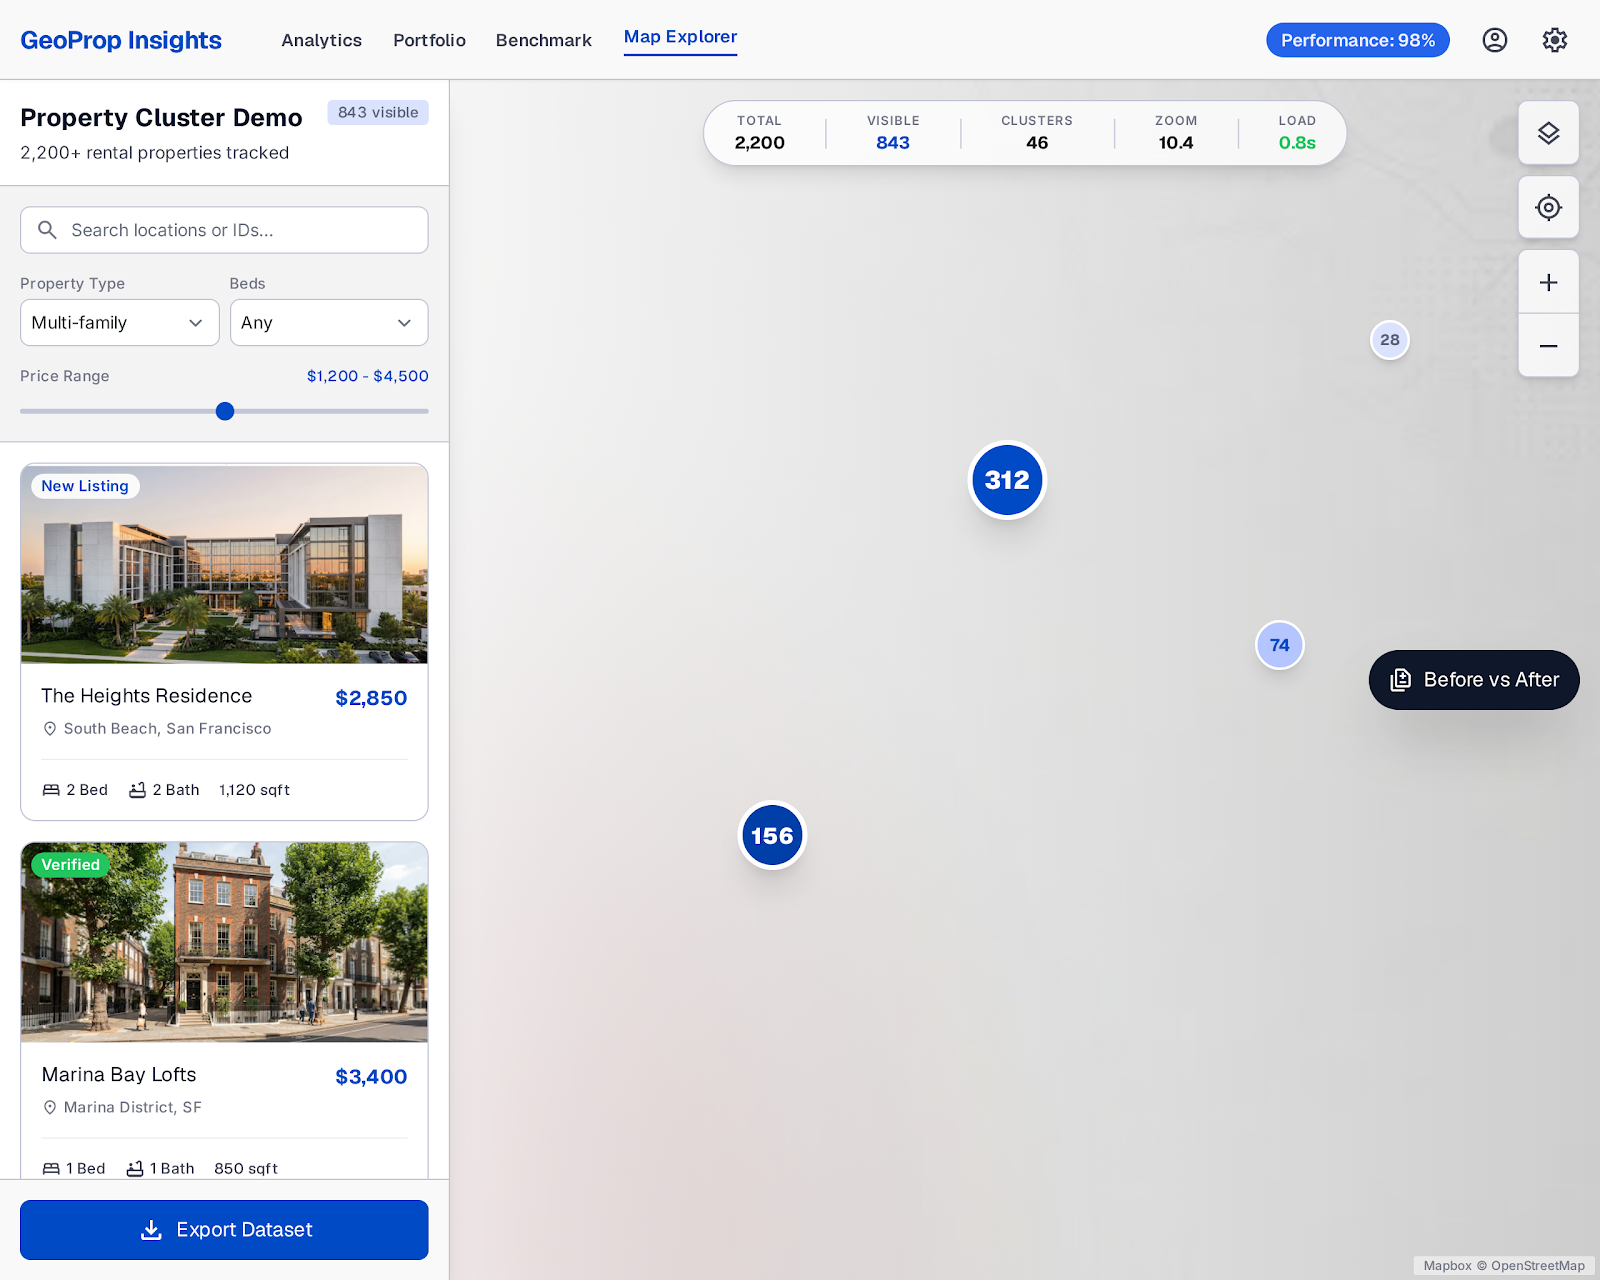Open the Before vs After comparison
This screenshot has height=1280, width=1600.
[x=1474, y=680]
